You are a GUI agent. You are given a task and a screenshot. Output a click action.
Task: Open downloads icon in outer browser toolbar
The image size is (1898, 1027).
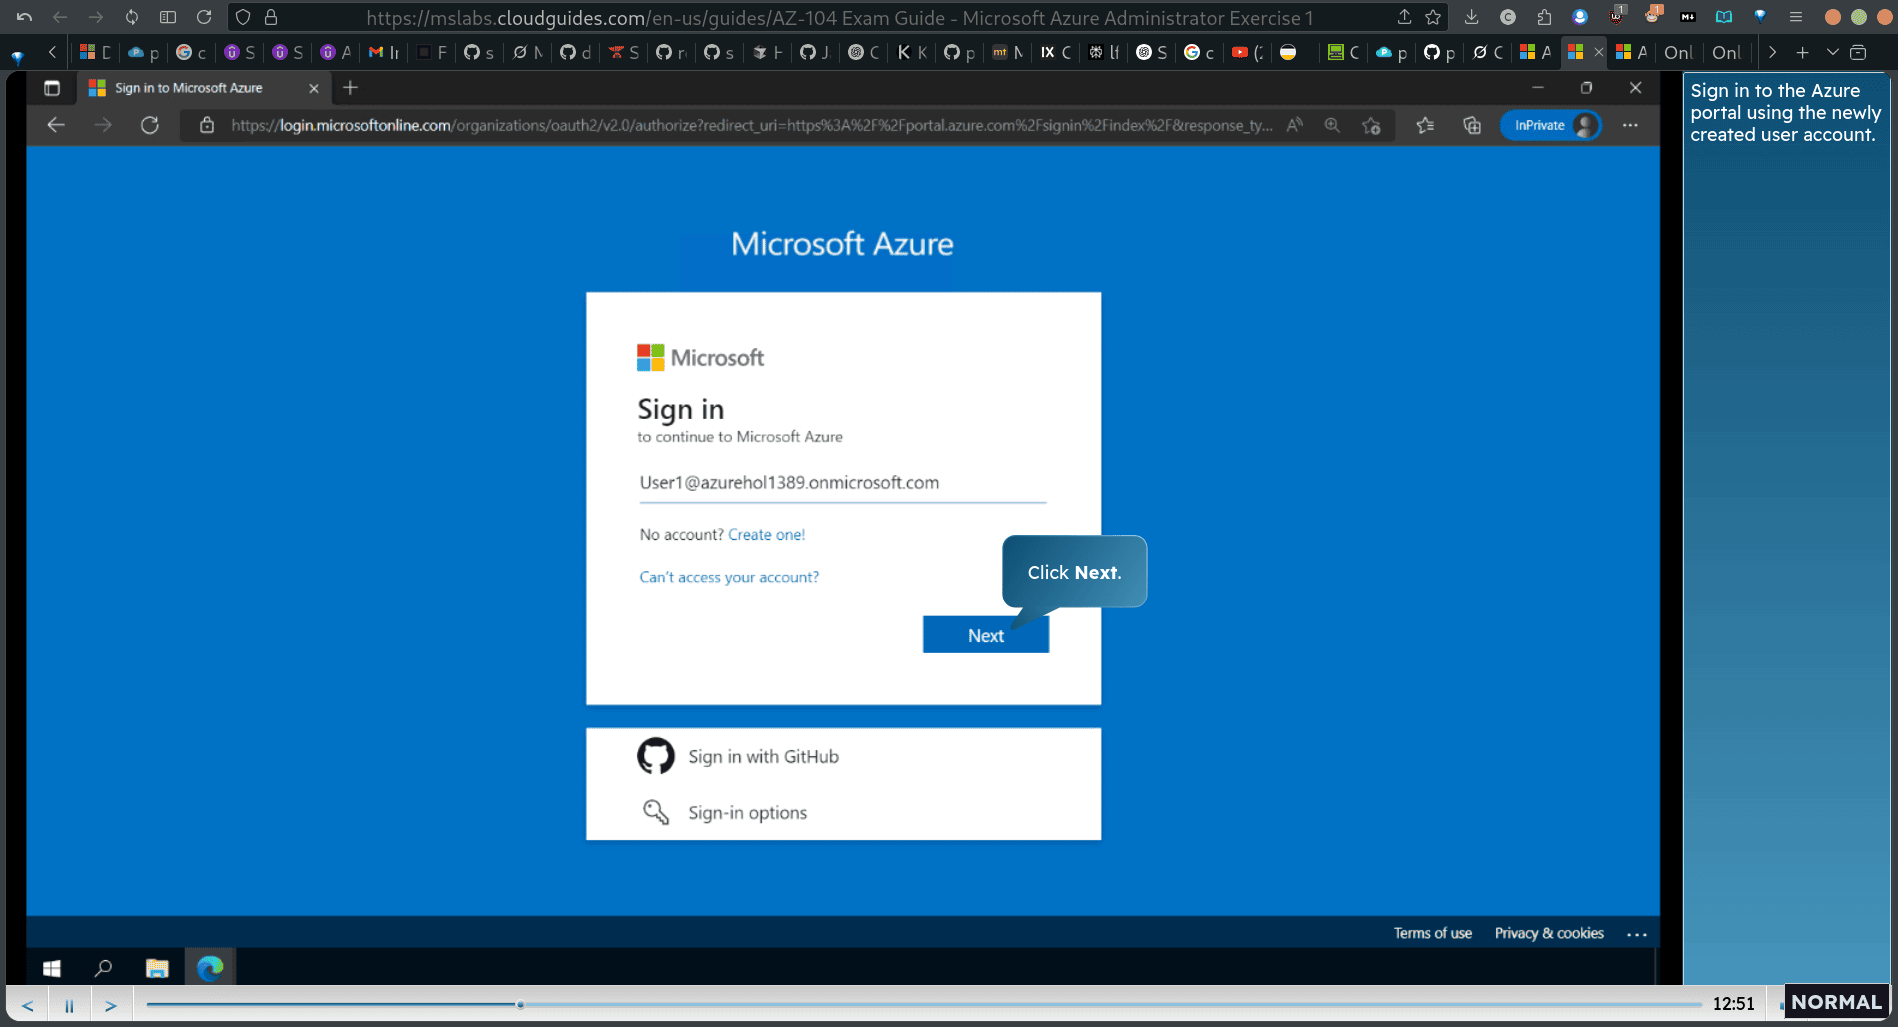(1471, 17)
